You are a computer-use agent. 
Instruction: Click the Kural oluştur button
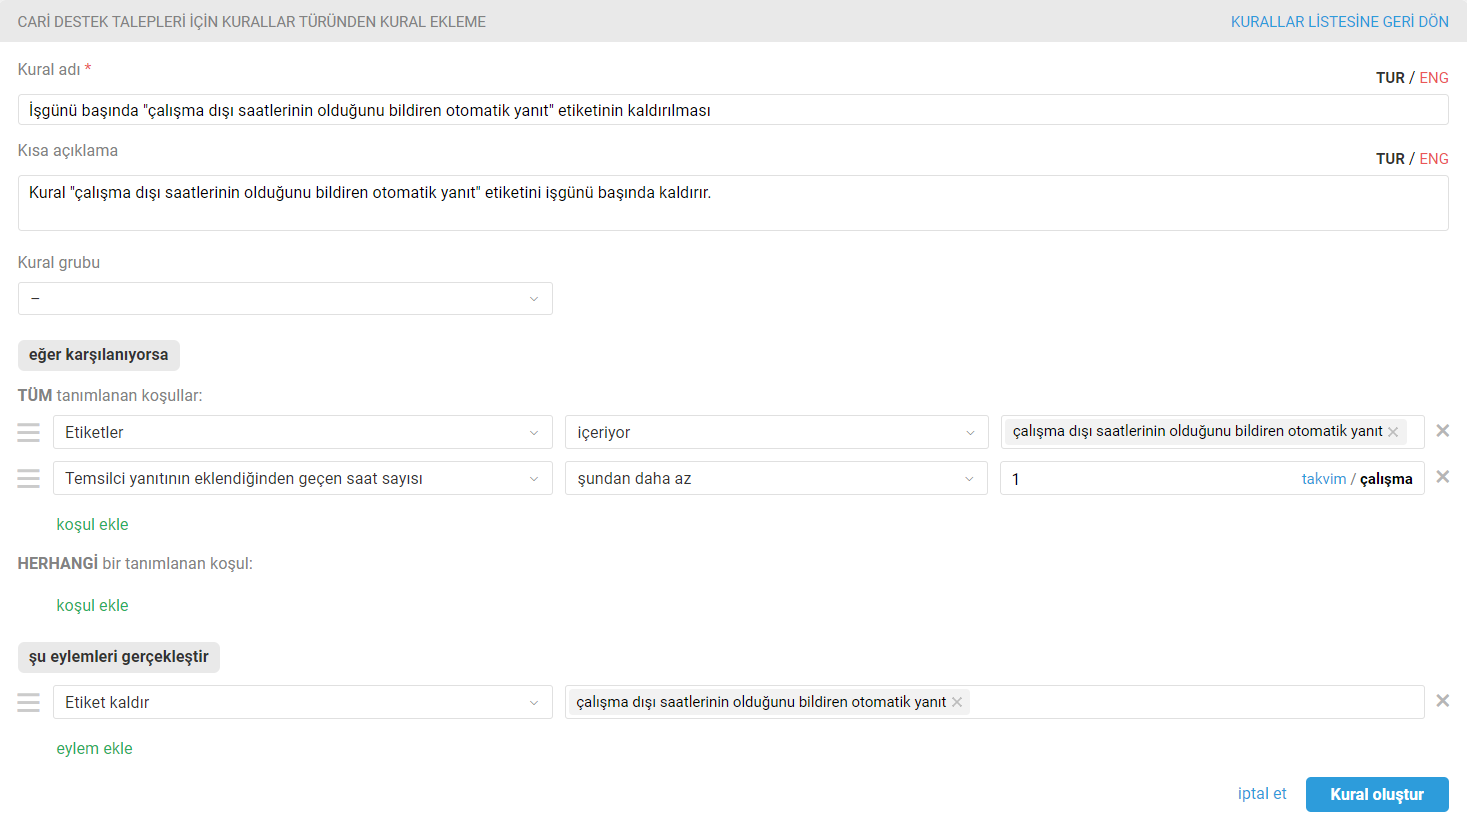pyautogui.click(x=1376, y=794)
